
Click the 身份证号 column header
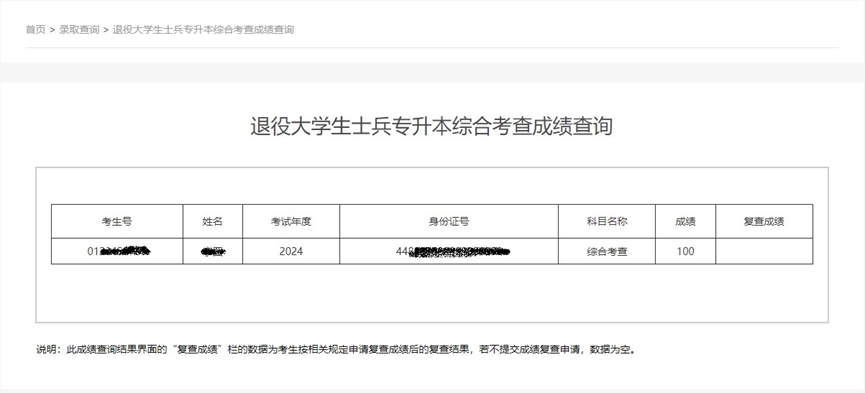[449, 221]
